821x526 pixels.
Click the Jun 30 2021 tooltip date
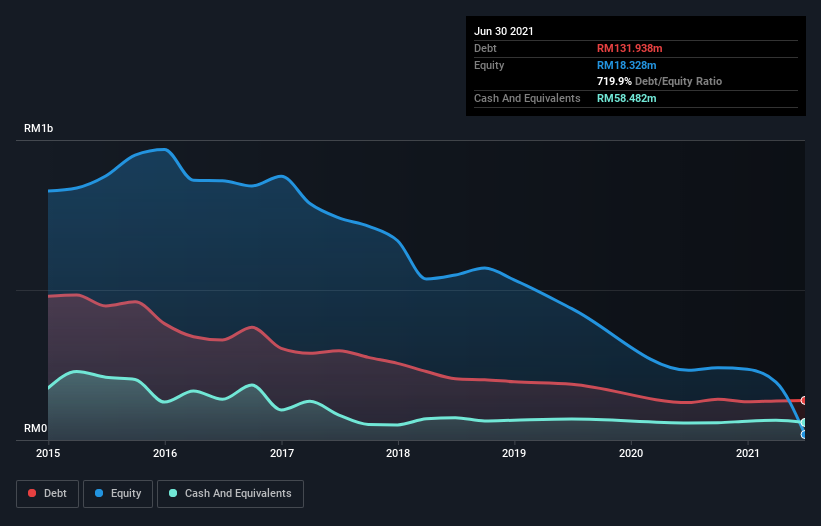click(x=504, y=31)
